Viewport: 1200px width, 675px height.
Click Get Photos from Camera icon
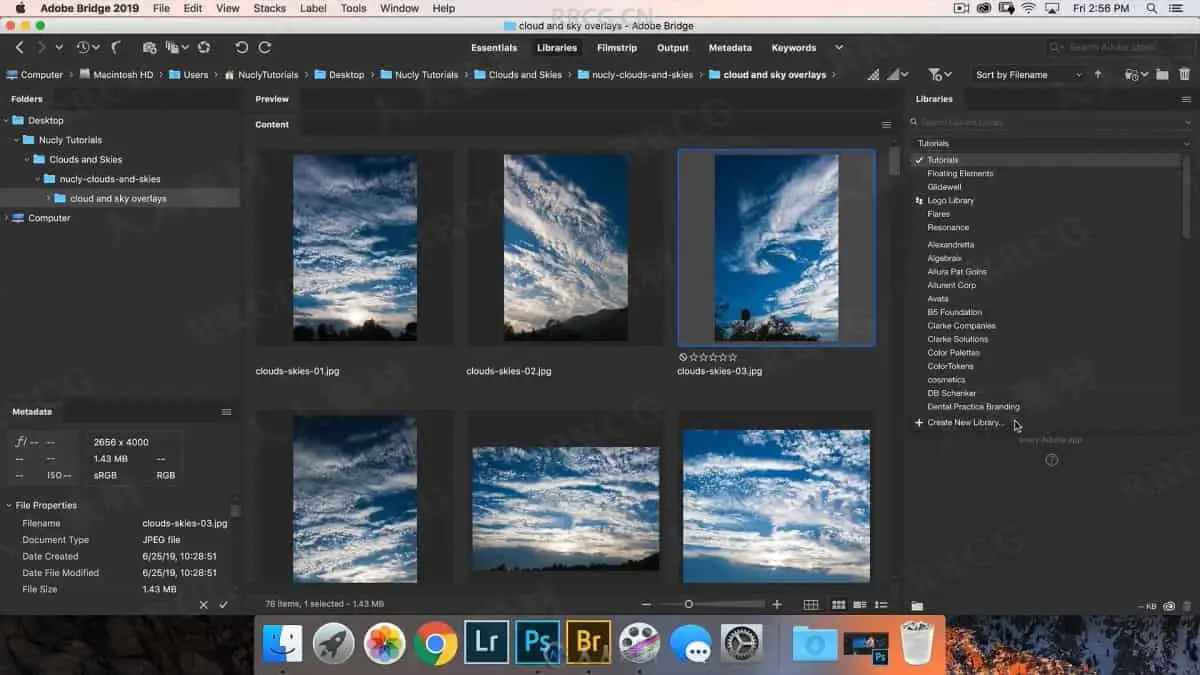[149, 47]
